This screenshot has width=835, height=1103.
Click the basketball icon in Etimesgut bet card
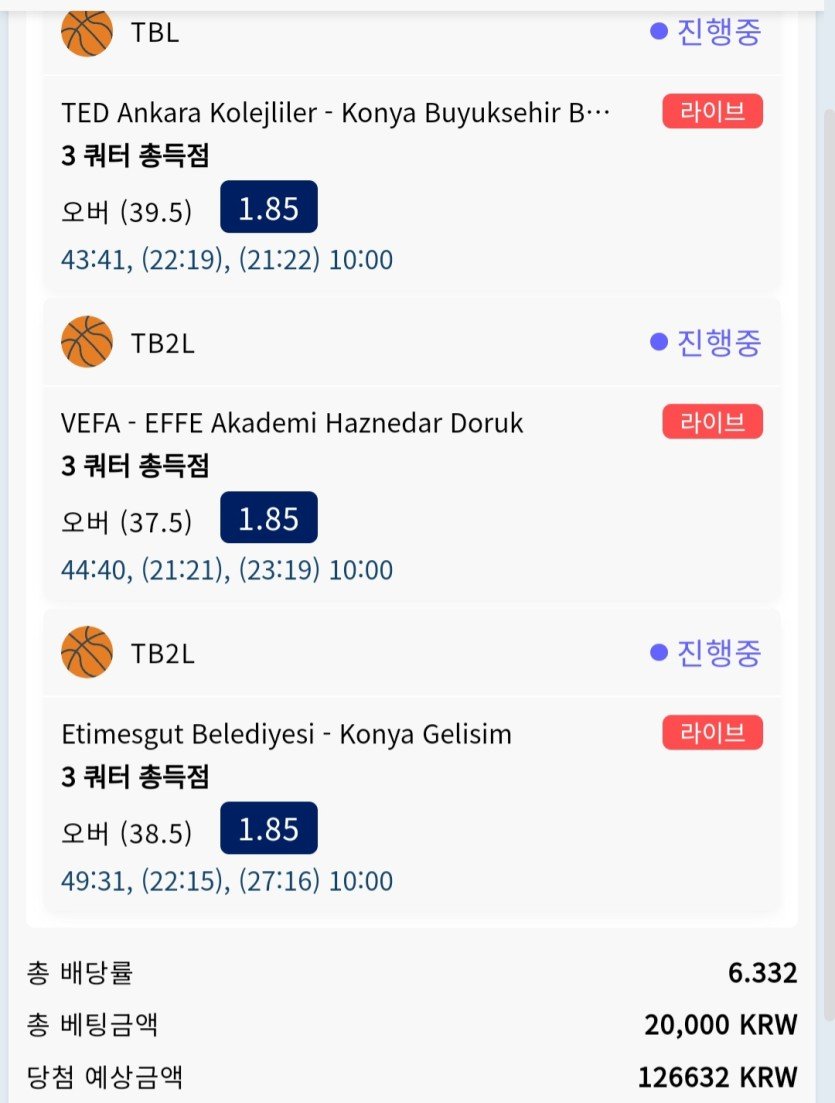pos(87,652)
